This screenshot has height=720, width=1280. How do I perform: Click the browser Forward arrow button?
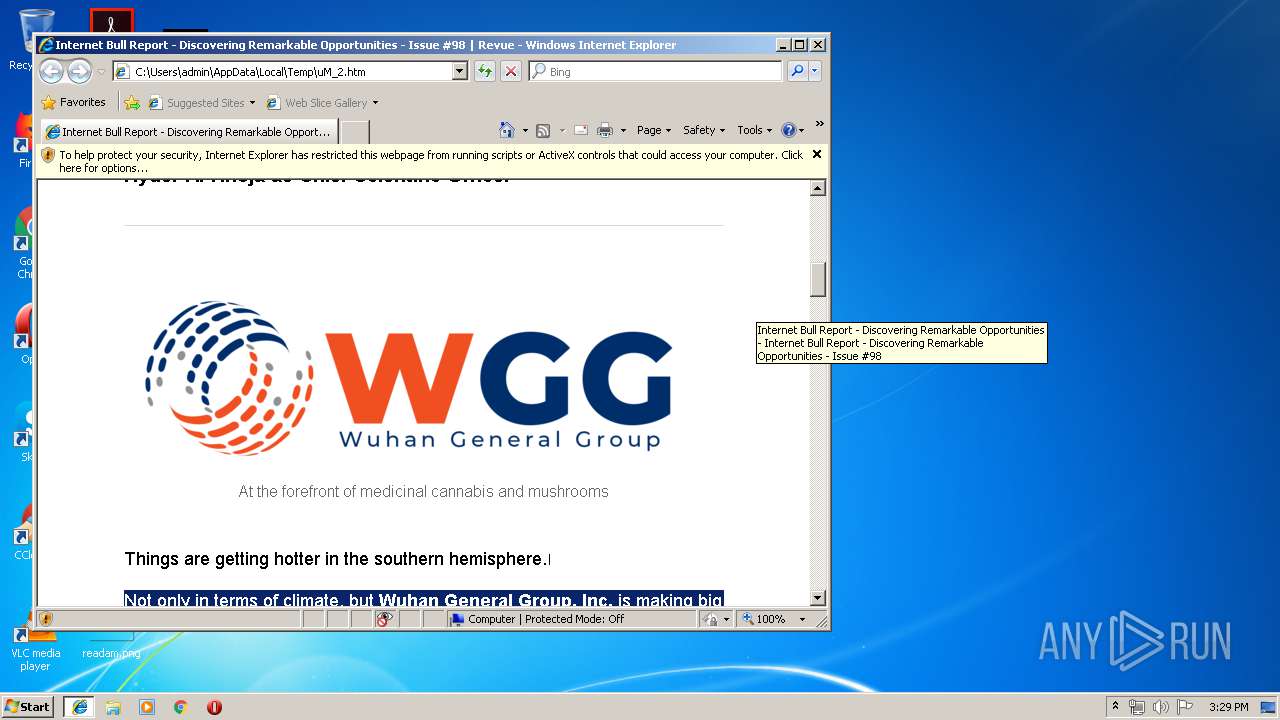pyautogui.click(x=79, y=71)
